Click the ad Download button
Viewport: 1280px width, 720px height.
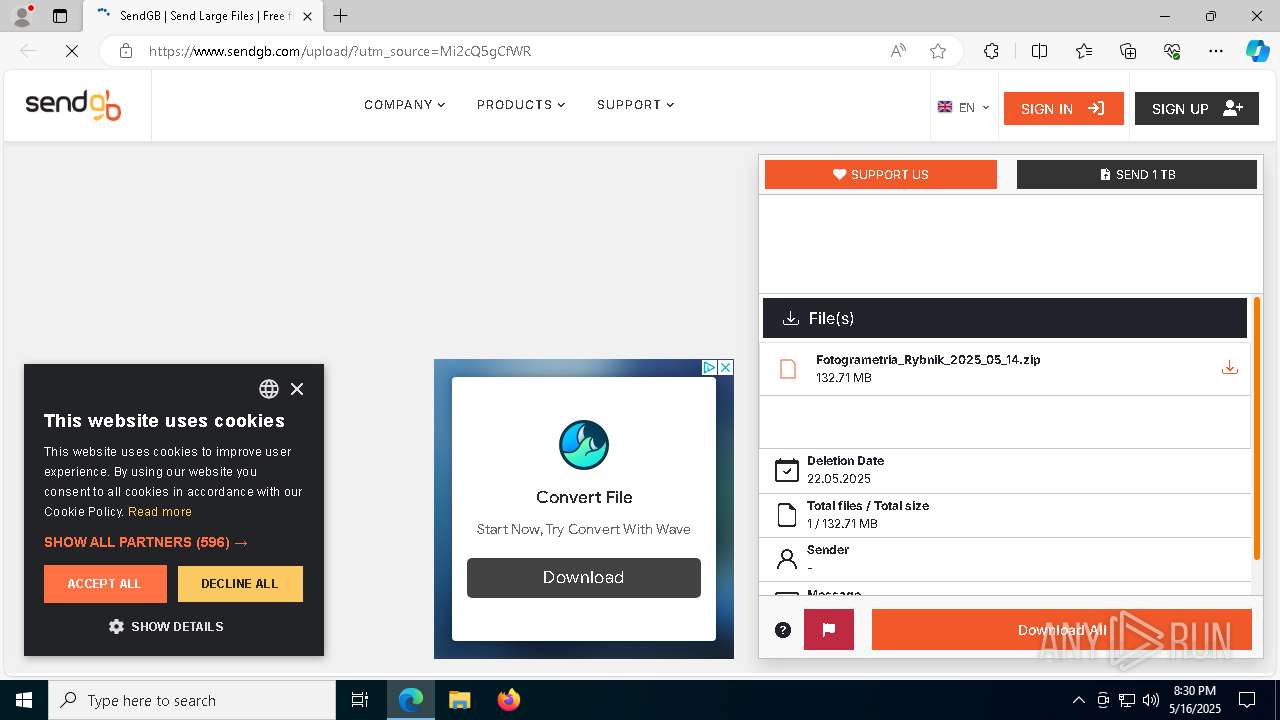point(584,578)
